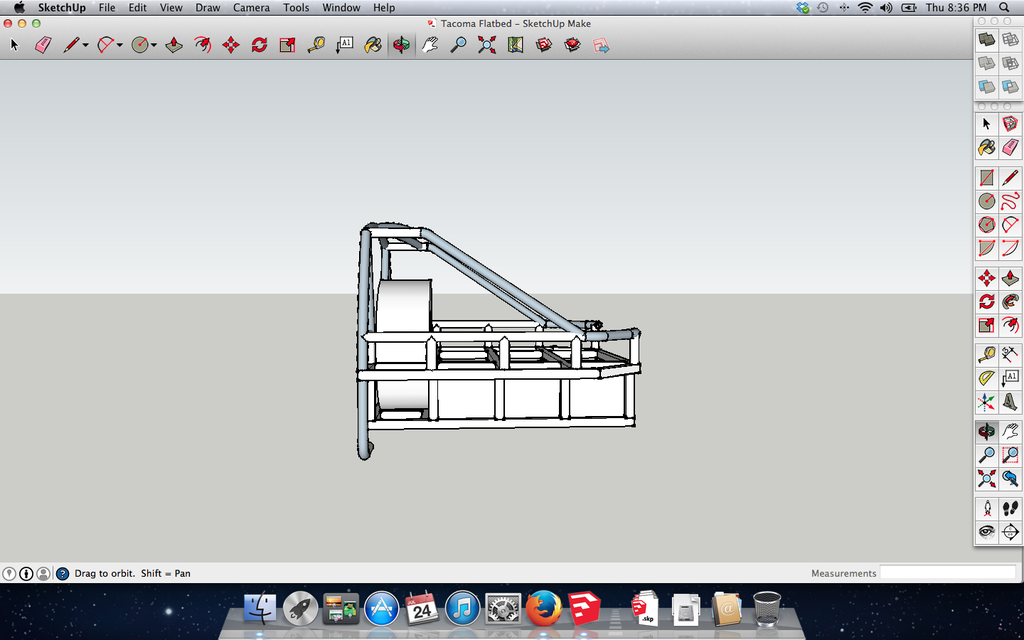Viewport: 1024px width, 640px height.
Task: Select the Make Component tool in side palette
Action: [x=1010, y=123]
